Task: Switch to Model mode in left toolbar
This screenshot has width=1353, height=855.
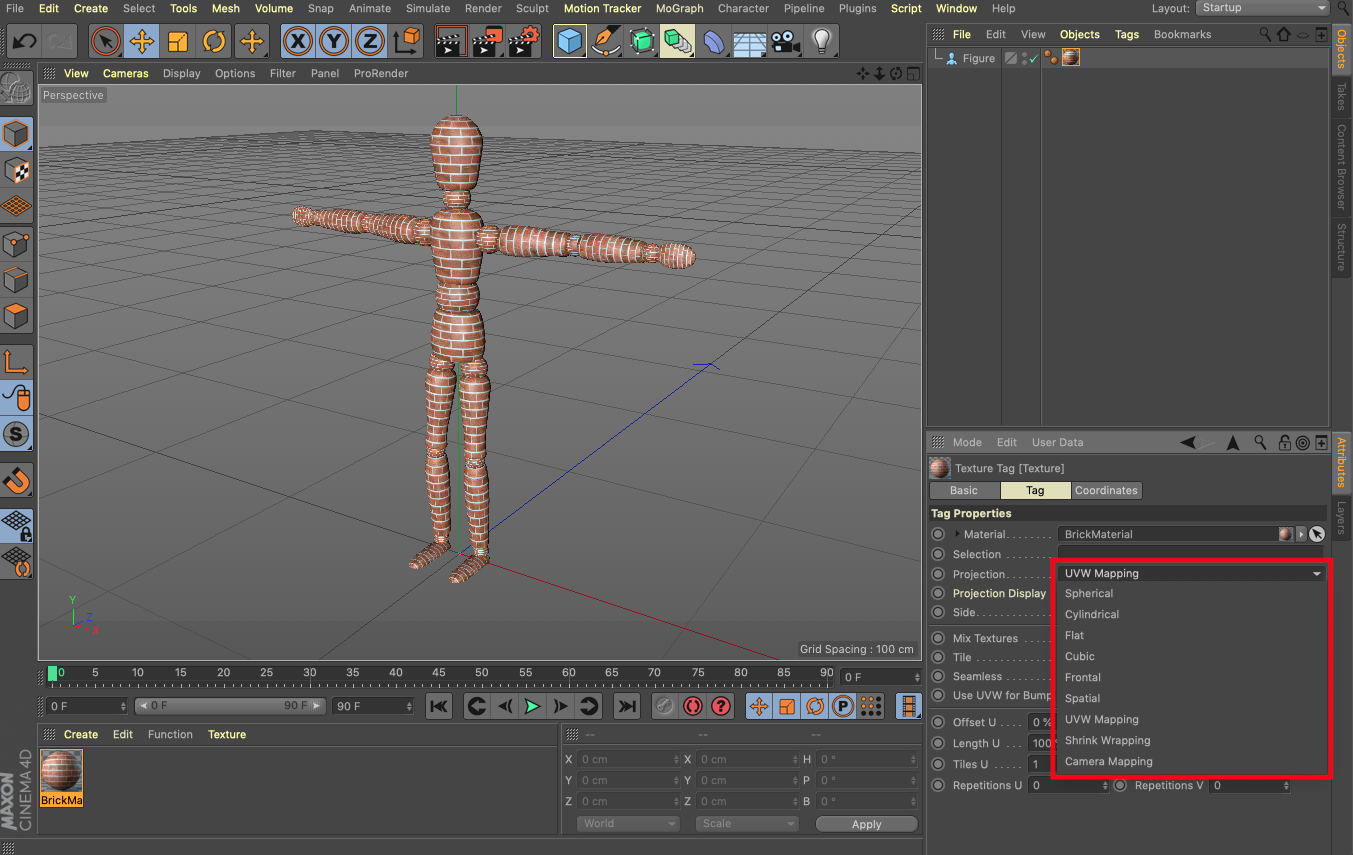Action: point(16,133)
